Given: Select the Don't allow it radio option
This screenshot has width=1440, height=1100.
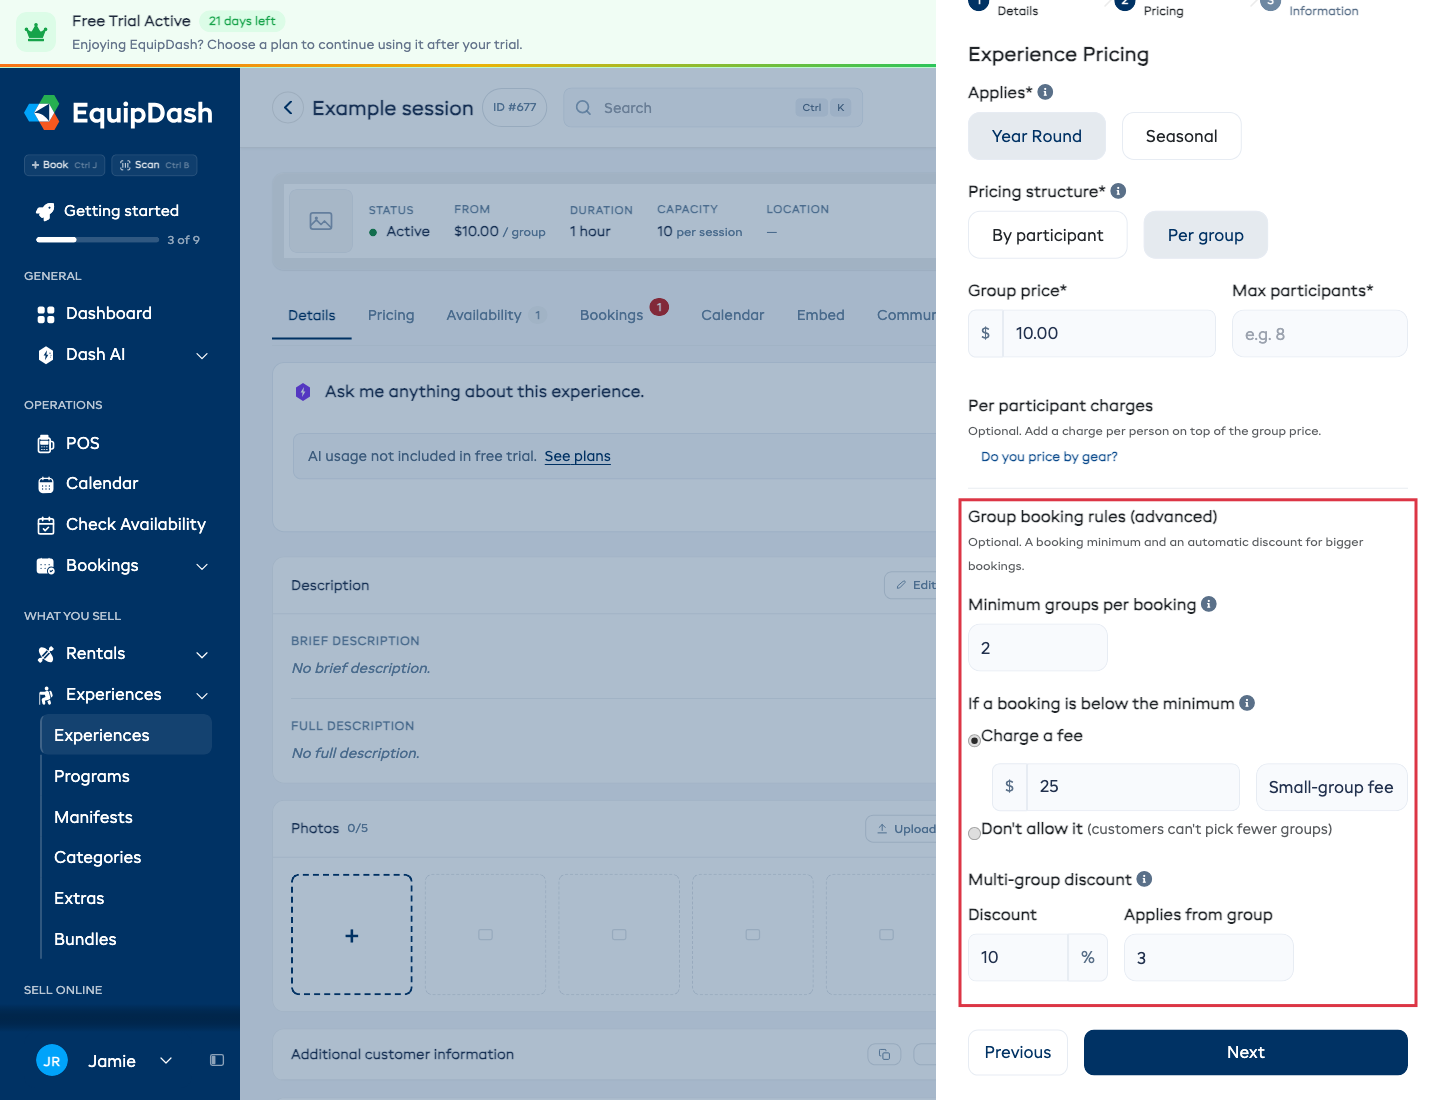Looking at the screenshot, I should [x=974, y=833].
